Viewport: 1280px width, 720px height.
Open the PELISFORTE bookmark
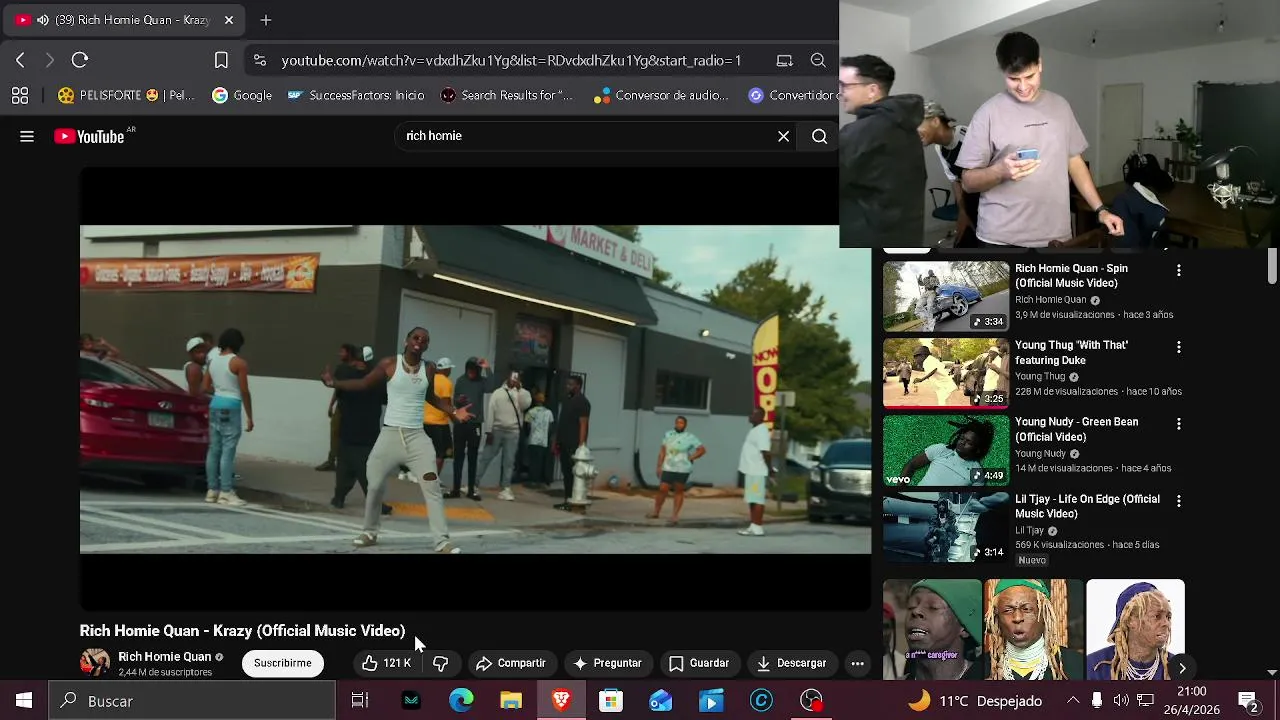pos(126,95)
